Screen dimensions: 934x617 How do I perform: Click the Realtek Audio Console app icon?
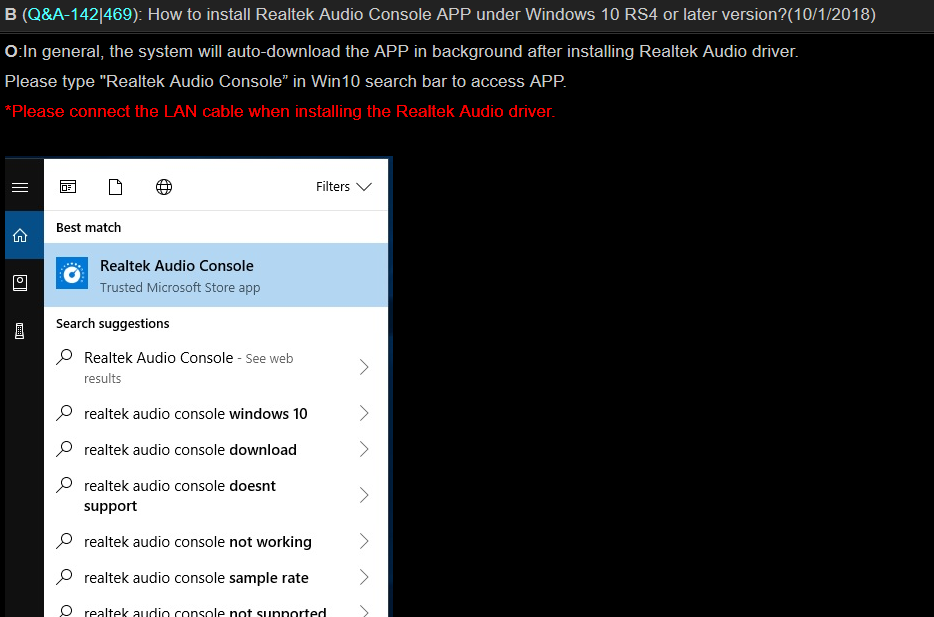point(72,273)
